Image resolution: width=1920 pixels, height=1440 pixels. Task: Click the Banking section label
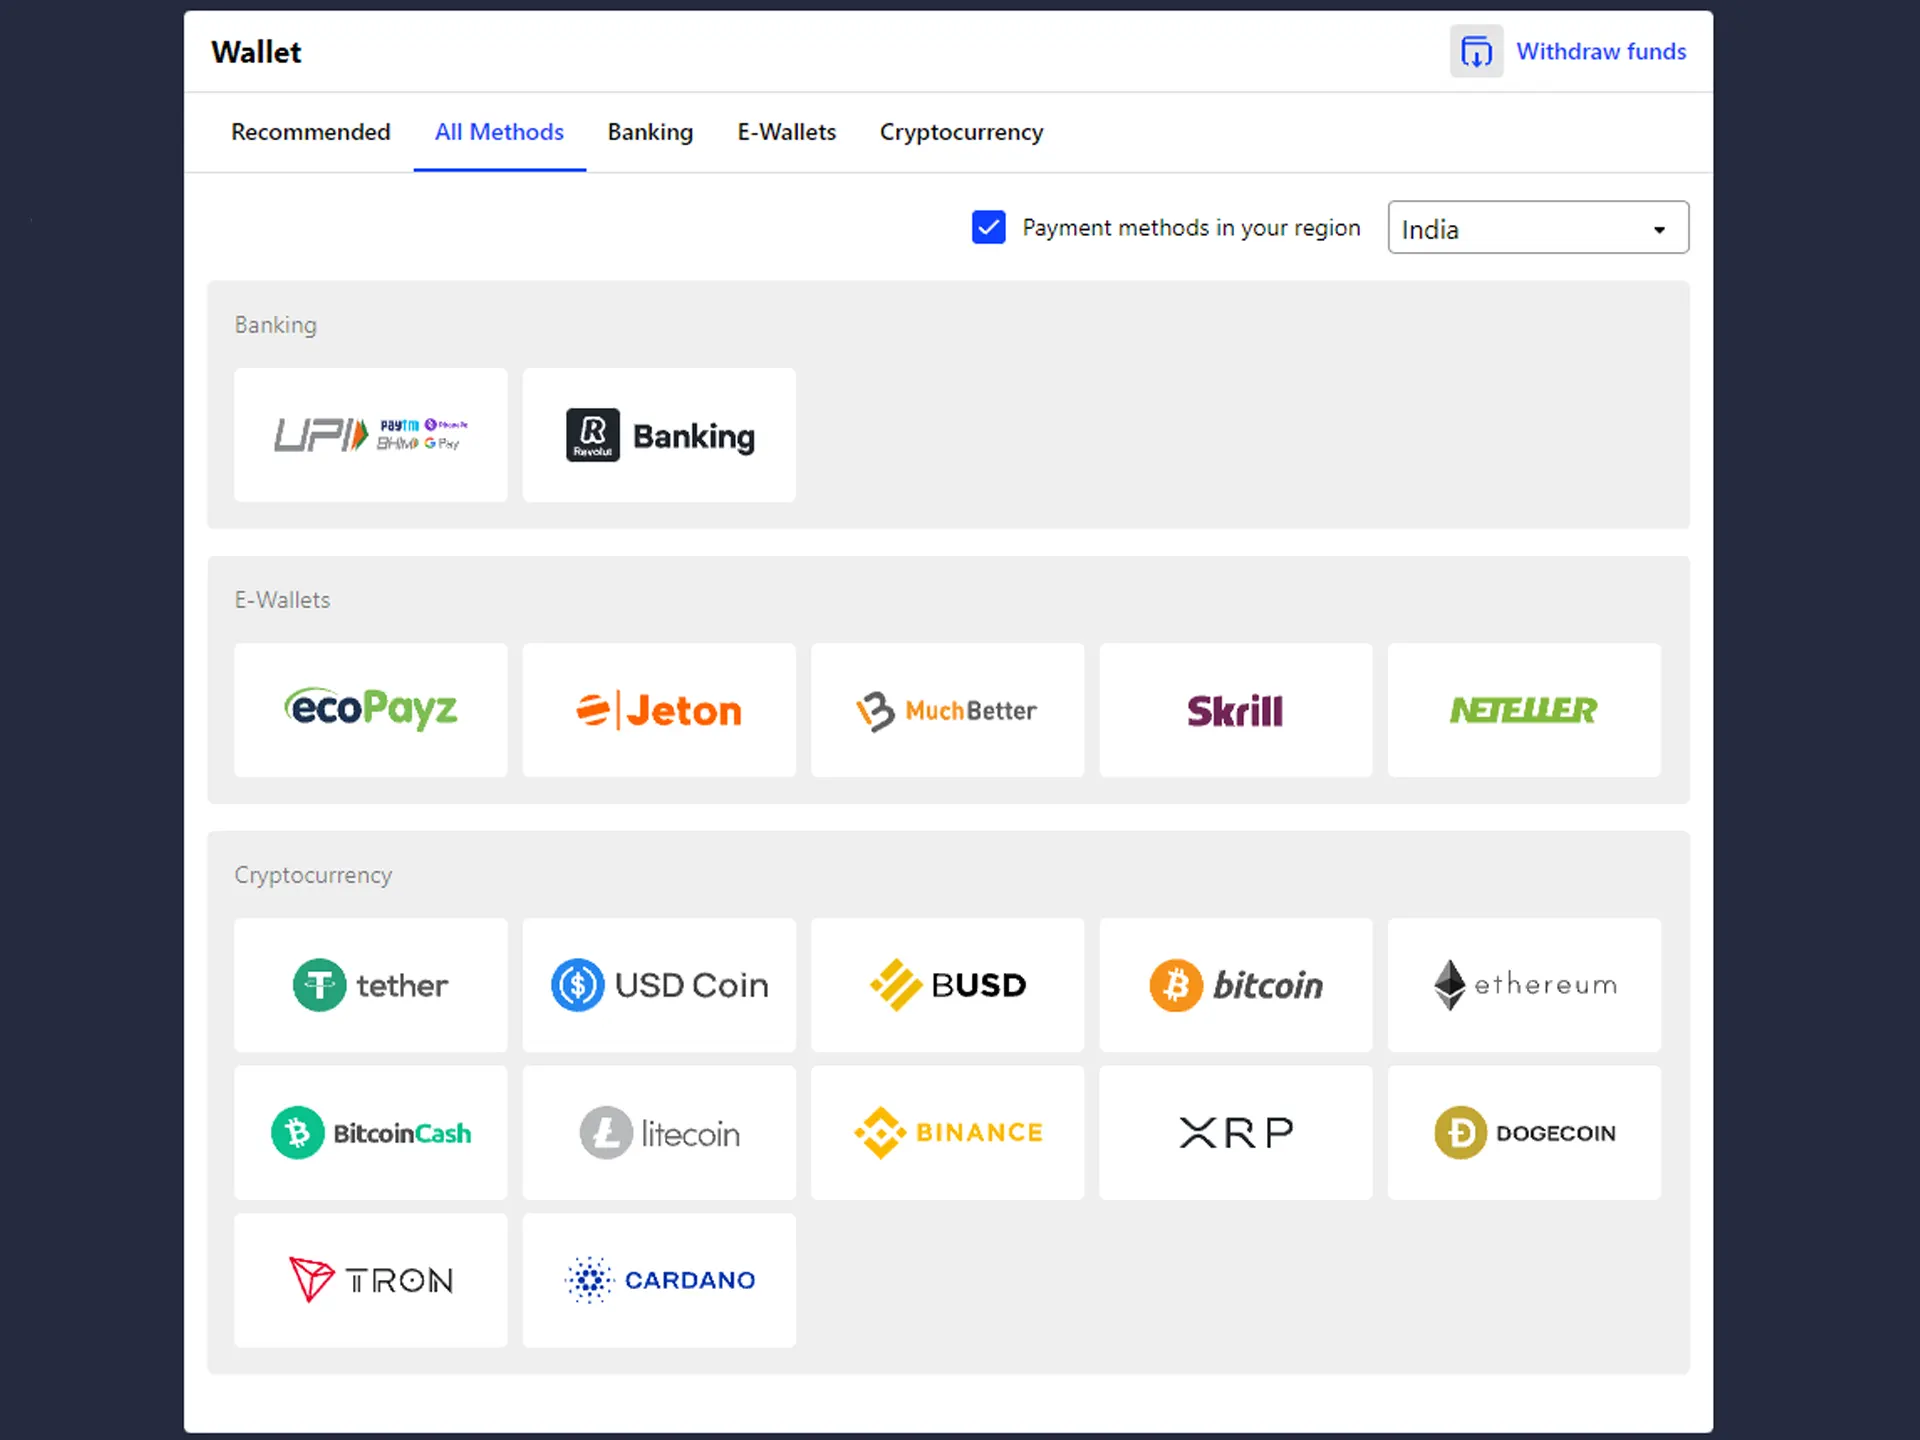click(275, 325)
